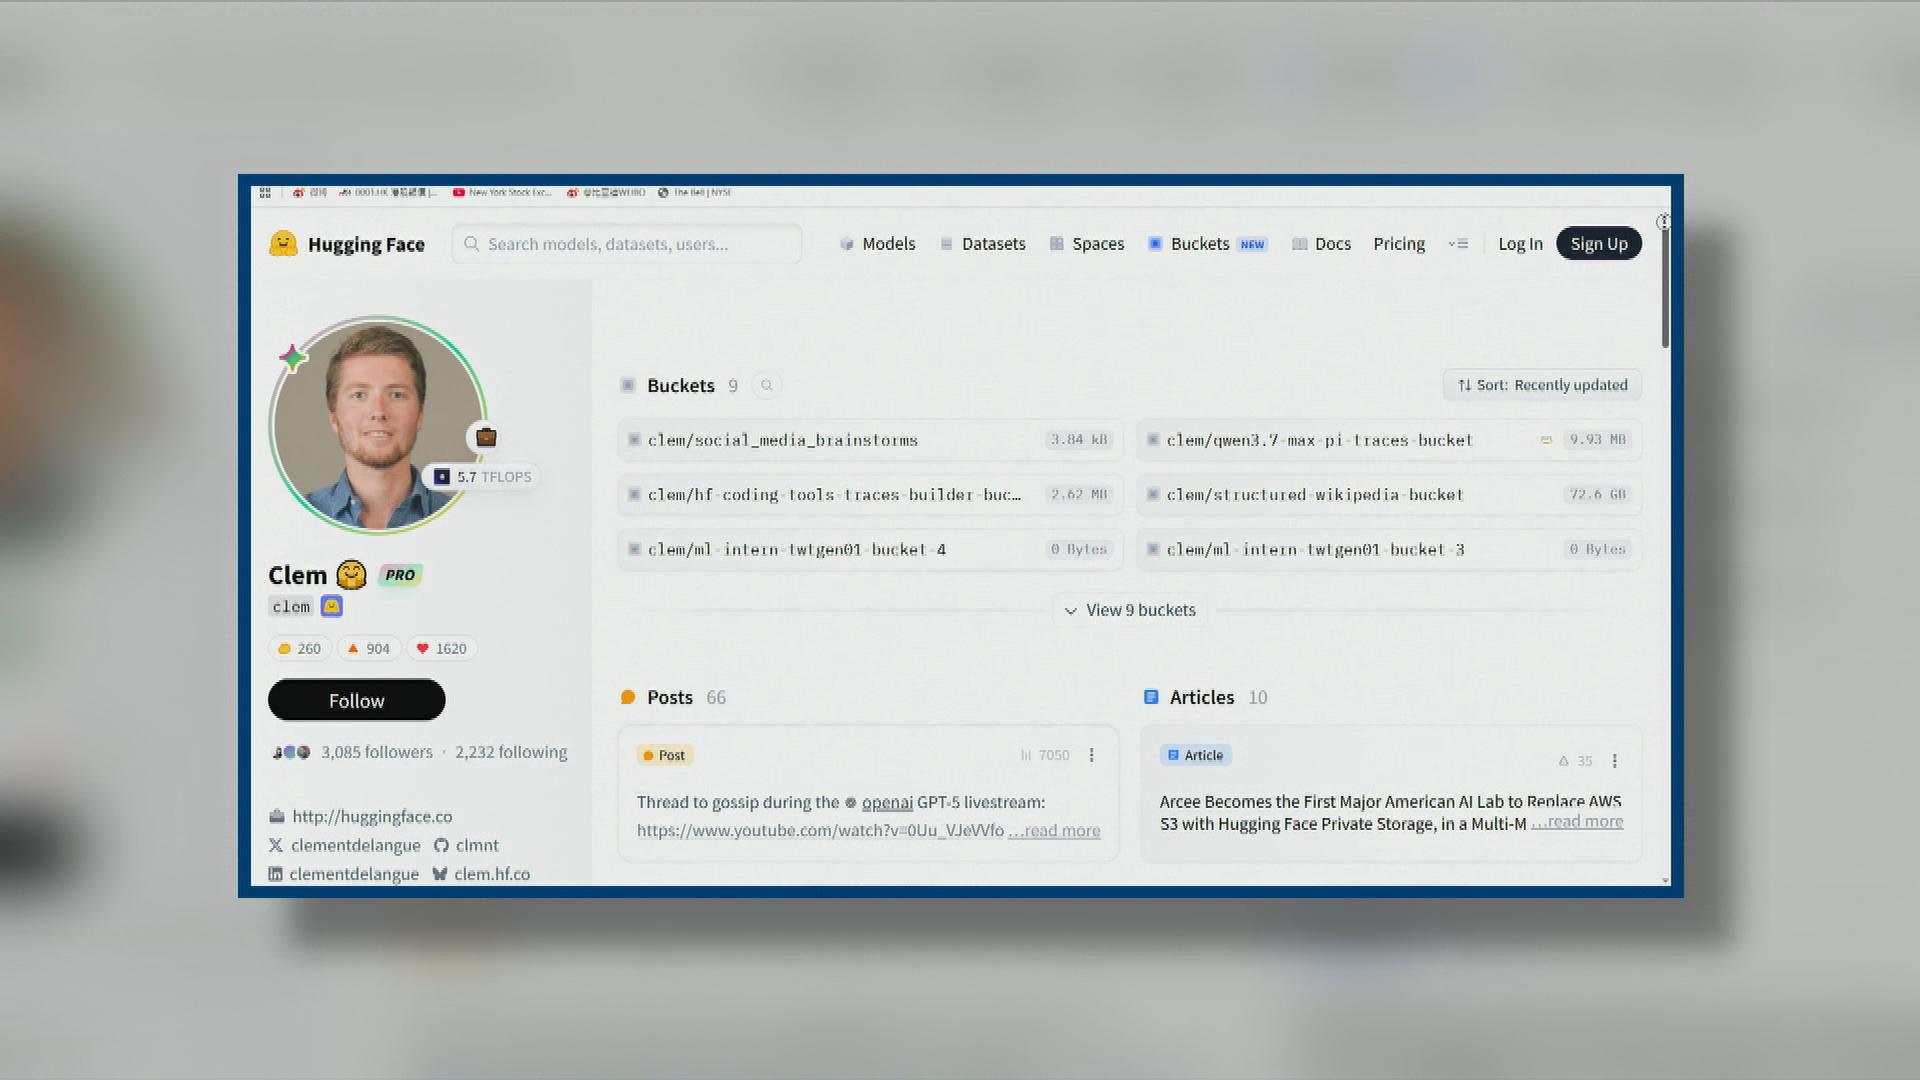Open the GitHub profile clmnt
Screen dimensions: 1920x1080
(x=466, y=845)
